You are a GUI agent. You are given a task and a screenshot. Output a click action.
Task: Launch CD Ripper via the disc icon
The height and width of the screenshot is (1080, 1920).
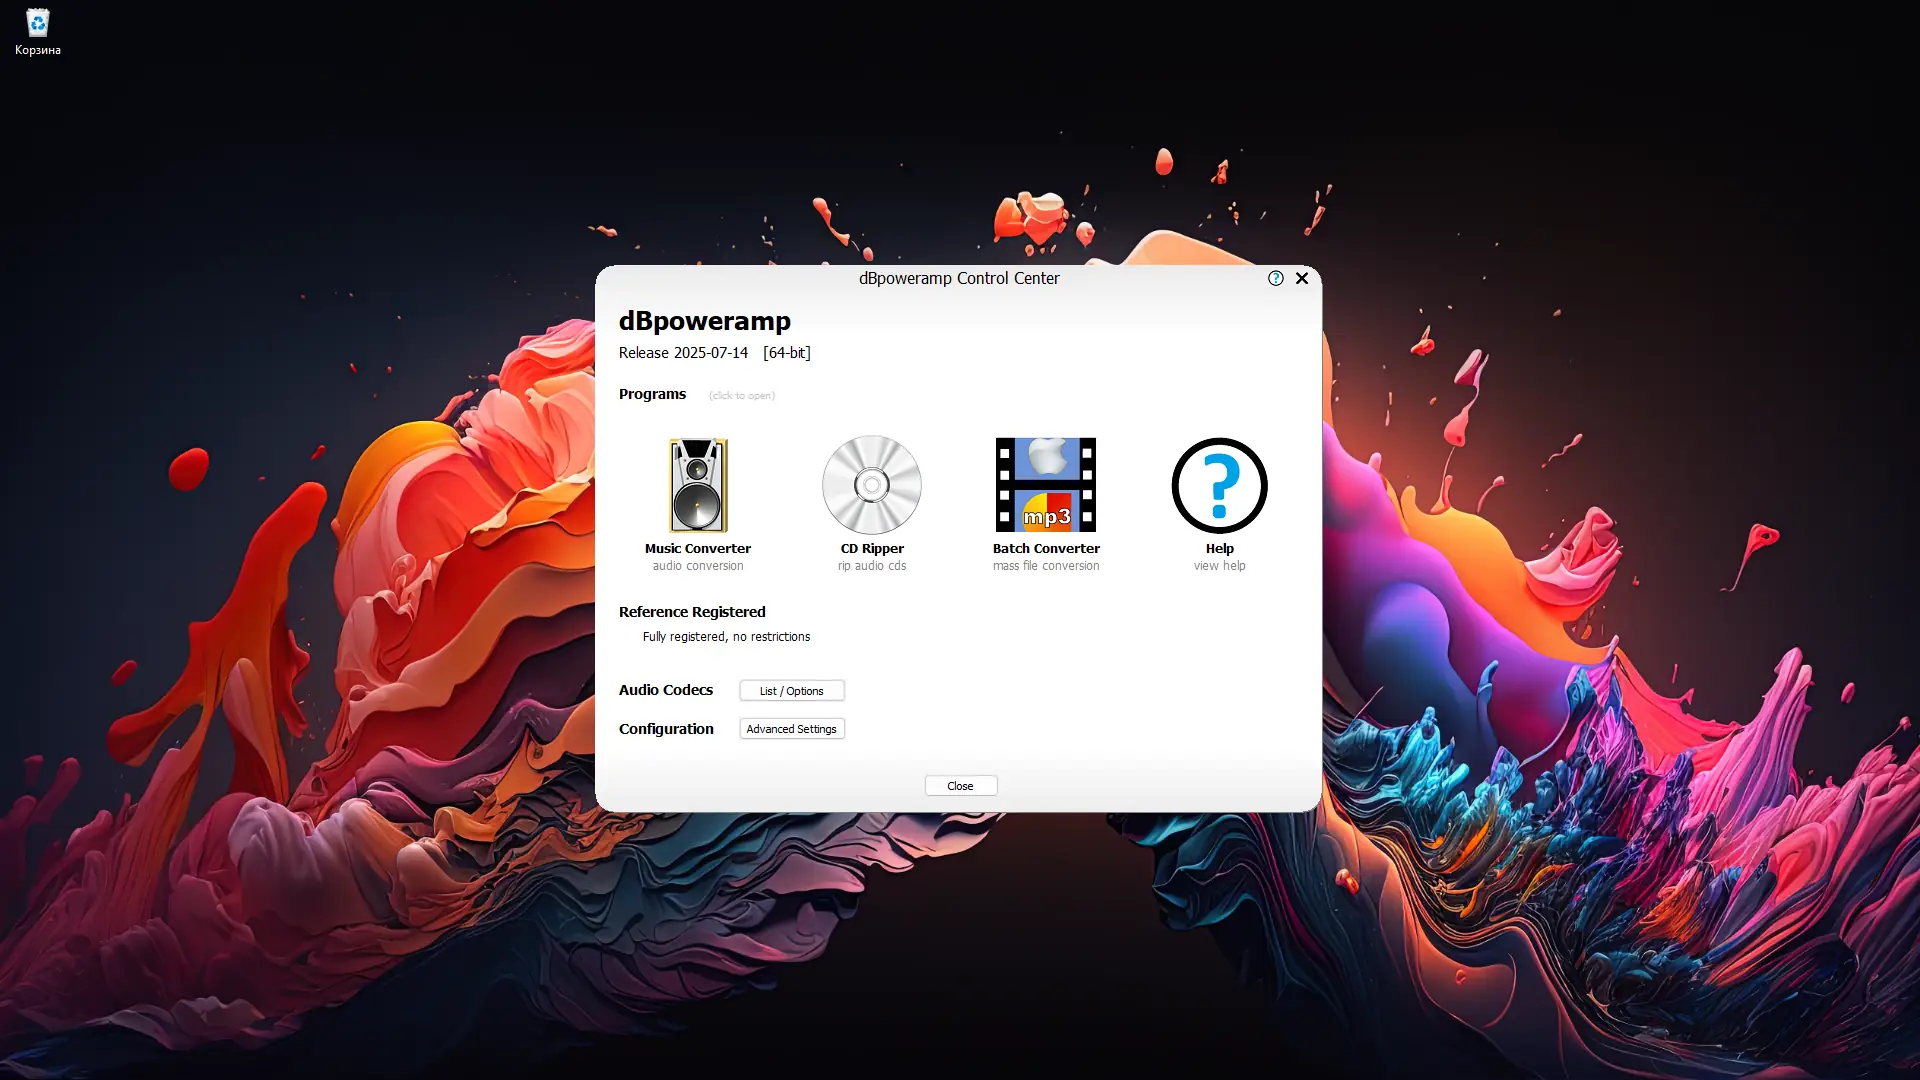pyautogui.click(x=871, y=485)
